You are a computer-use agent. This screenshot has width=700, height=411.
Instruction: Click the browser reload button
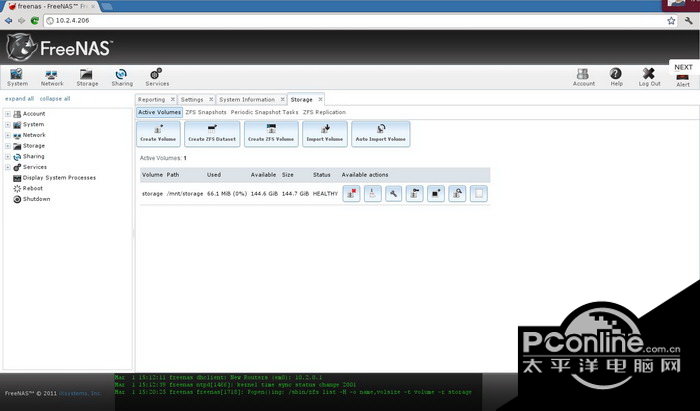click(x=34, y=21)
